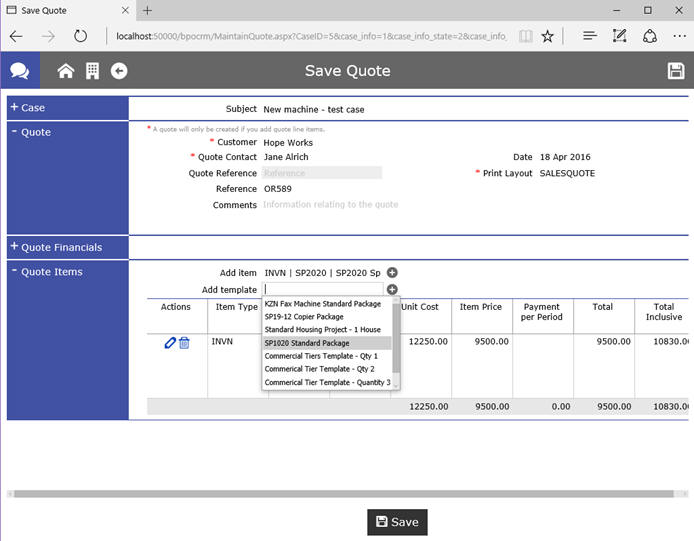
Task: Open a new browser tab
Action: pos(147,10)
